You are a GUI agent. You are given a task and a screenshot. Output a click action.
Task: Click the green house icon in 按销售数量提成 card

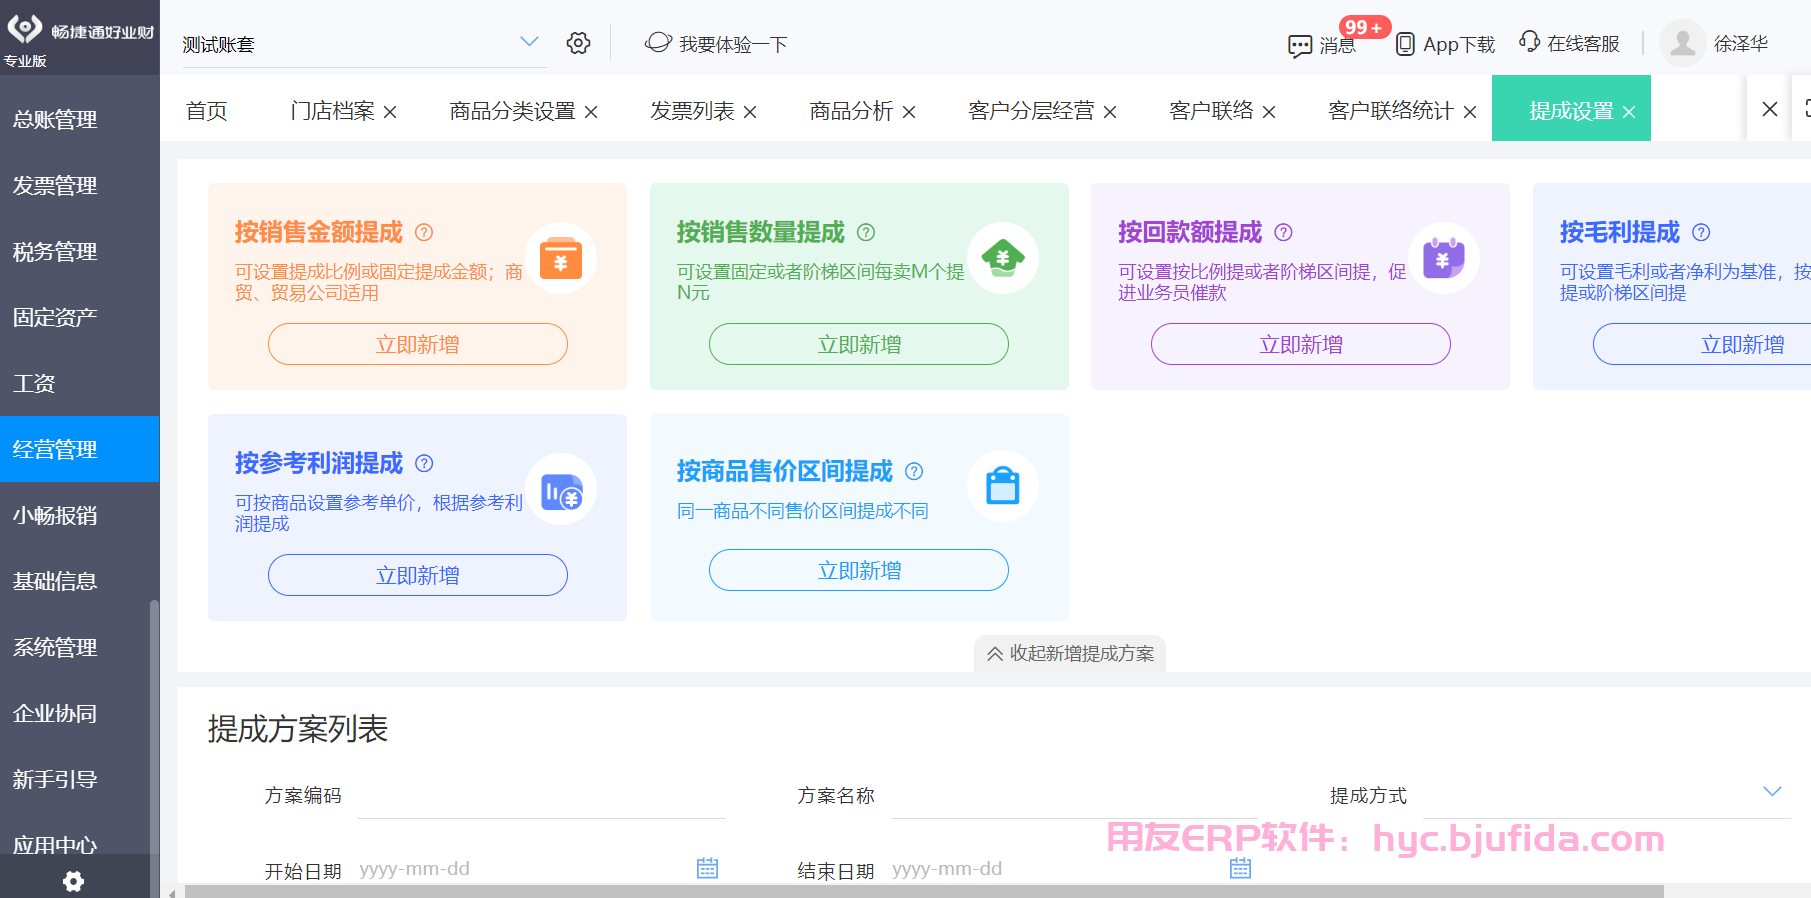coord(1003,258)
